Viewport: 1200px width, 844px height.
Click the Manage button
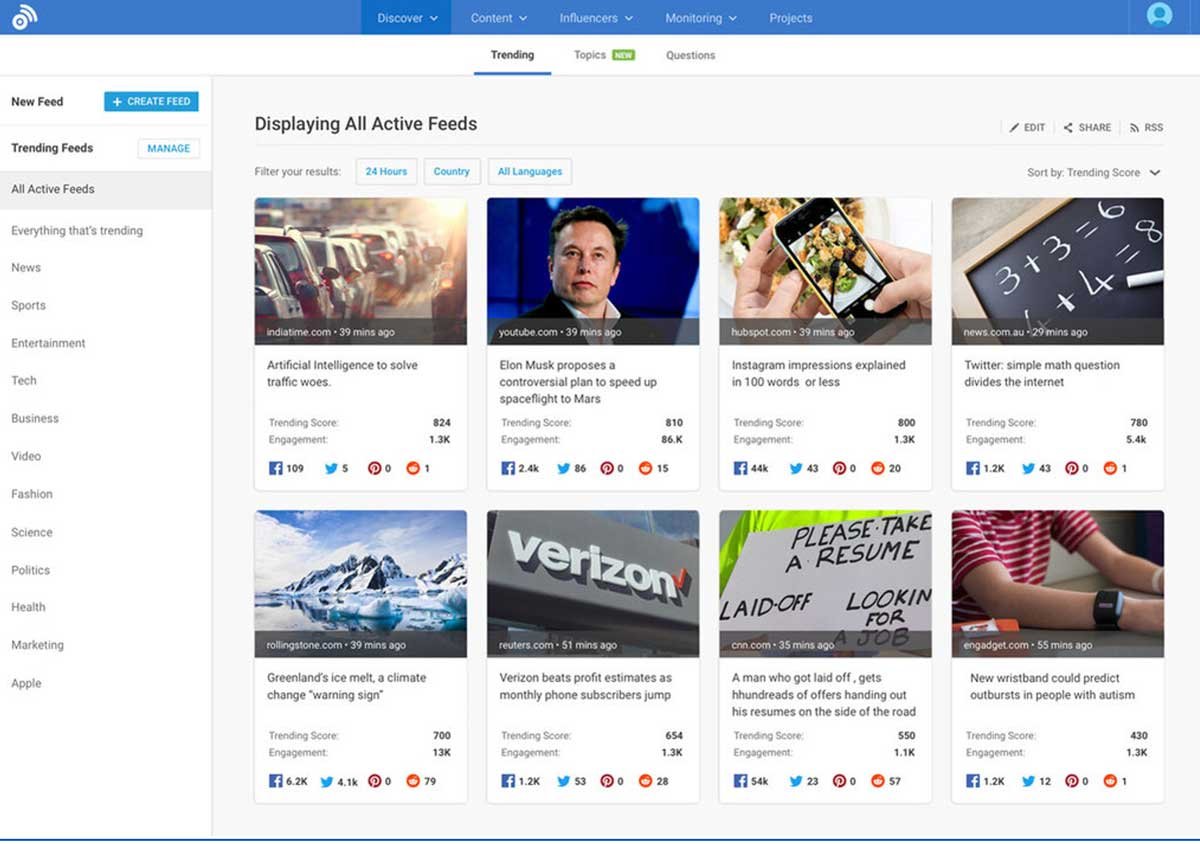click(168, 148)
